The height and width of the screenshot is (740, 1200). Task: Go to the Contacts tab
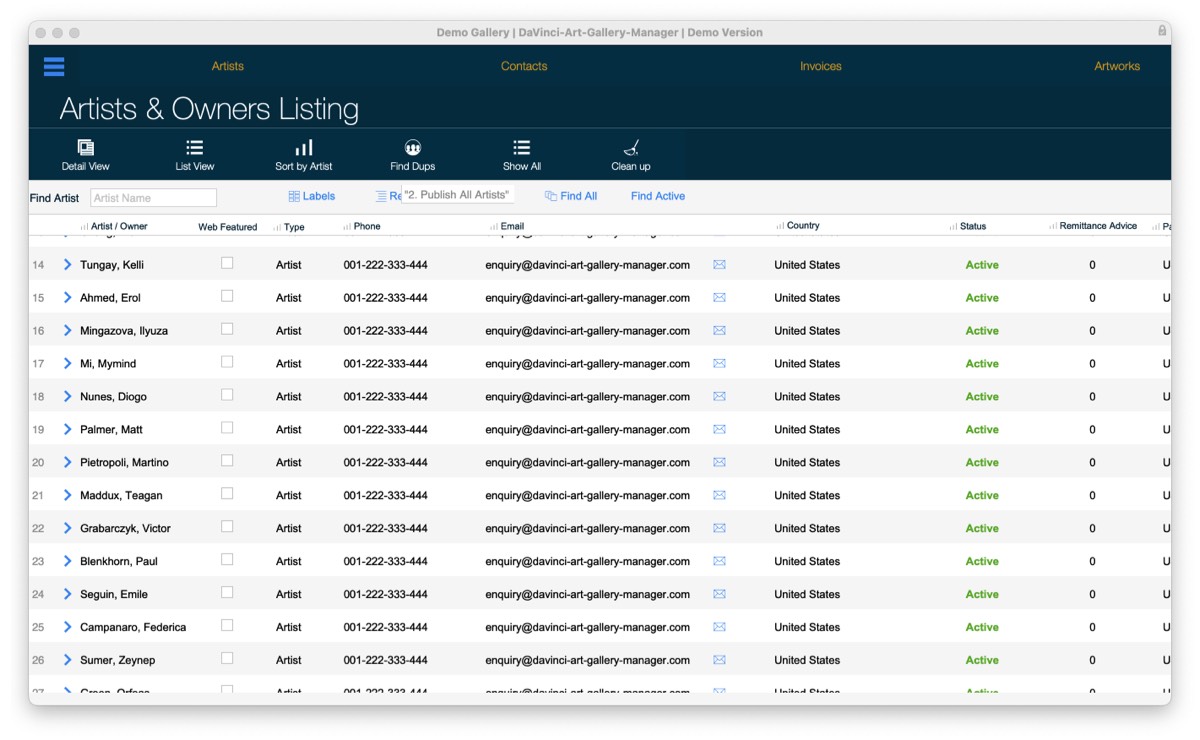point(524,67)
